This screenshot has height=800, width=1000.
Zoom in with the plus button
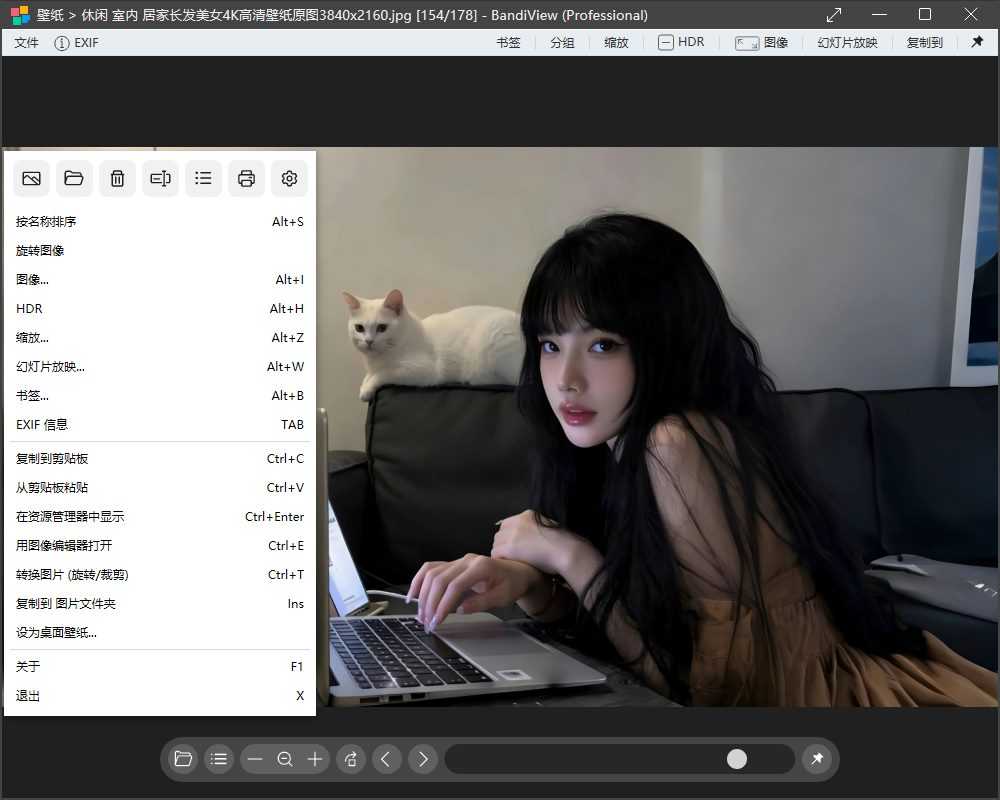pyautogui.click(x=315, y=759)
